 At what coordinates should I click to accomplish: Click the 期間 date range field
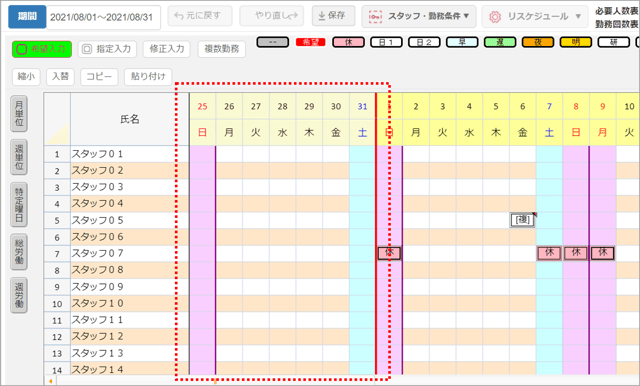[x=103, y=18]
